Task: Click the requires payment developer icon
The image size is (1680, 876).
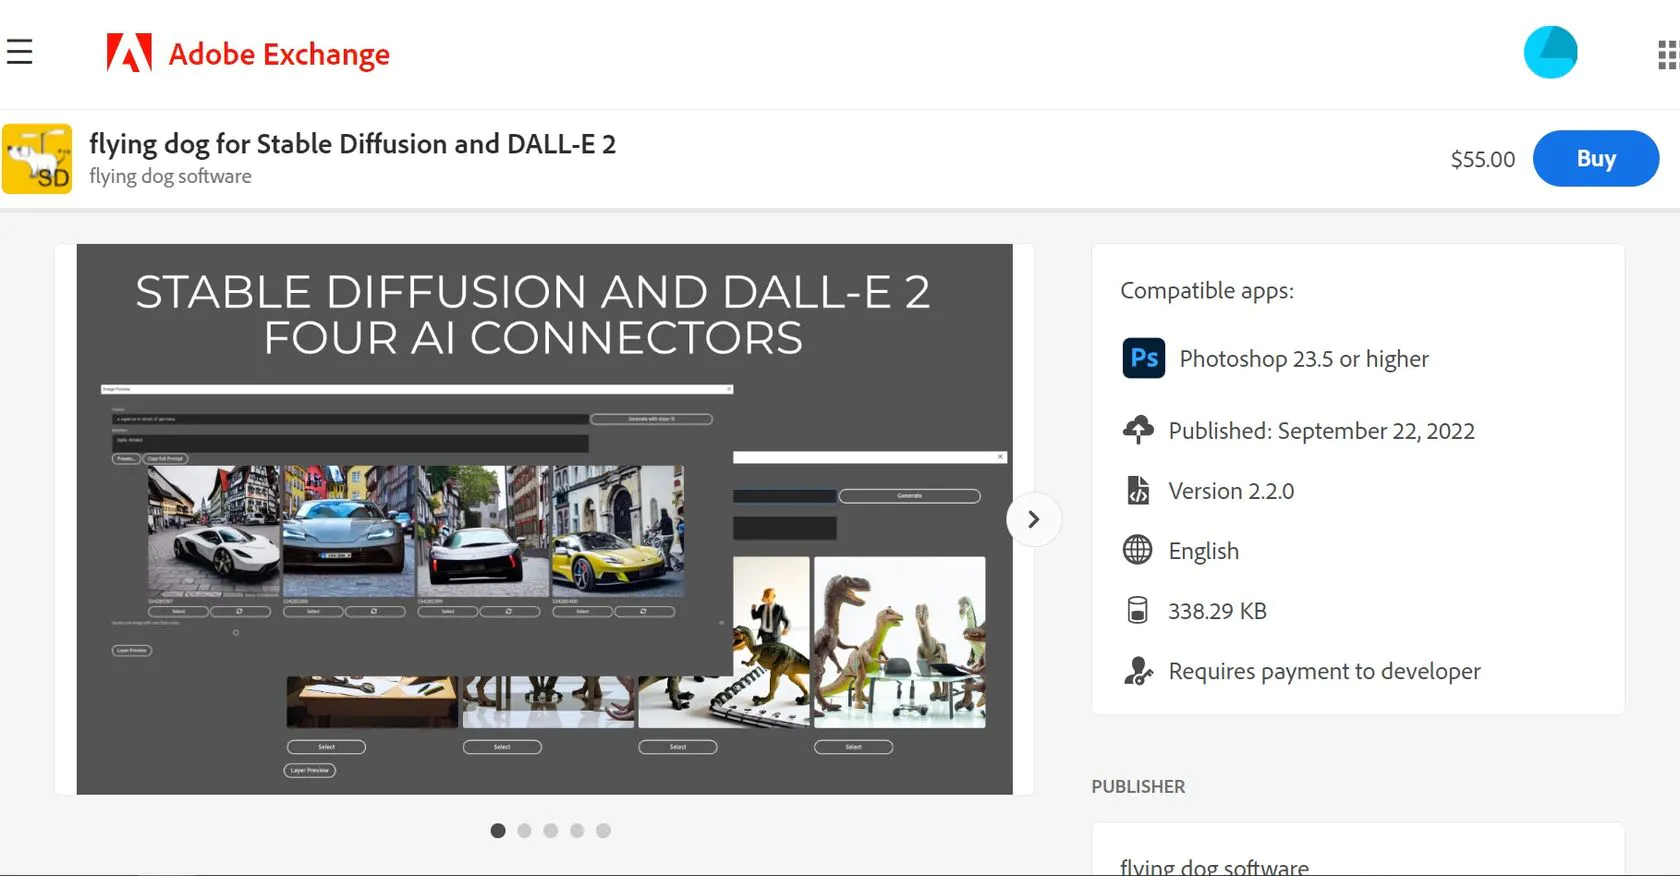Action: click(x=1138, y=671)
